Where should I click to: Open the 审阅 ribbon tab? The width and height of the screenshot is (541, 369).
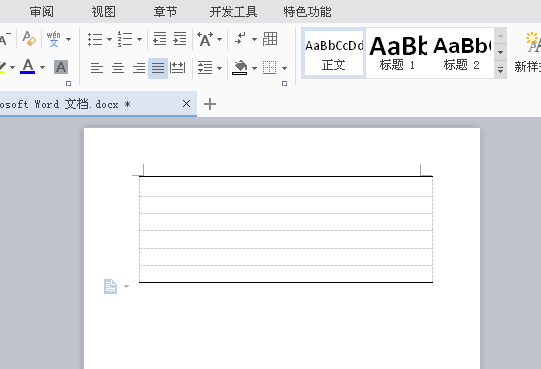point(41,12)
